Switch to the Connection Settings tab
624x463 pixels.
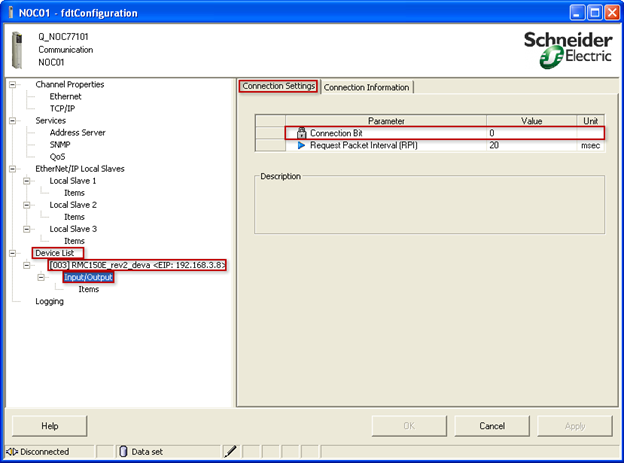[279, 86]
